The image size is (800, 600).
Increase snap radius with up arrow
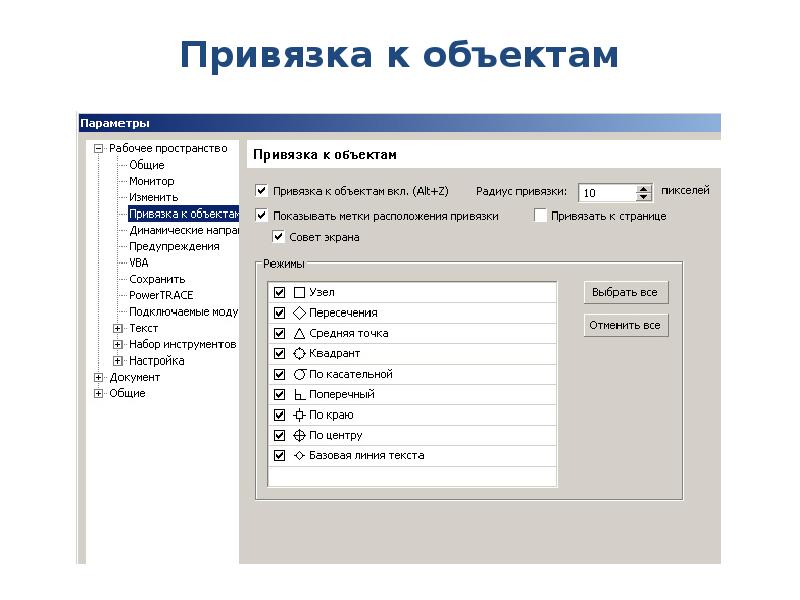point(644,188)
